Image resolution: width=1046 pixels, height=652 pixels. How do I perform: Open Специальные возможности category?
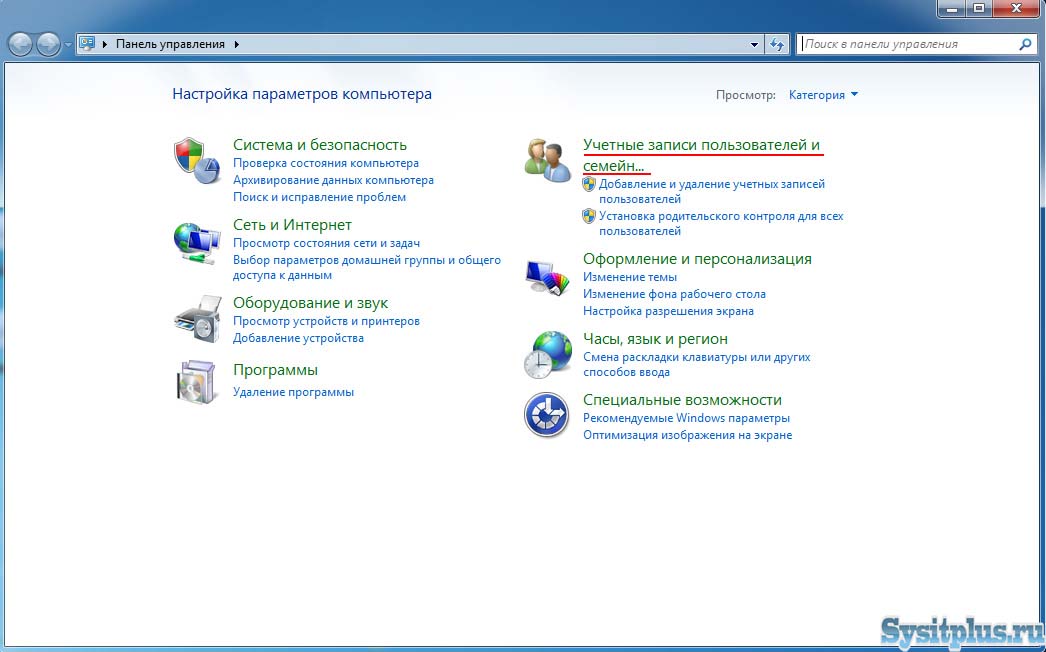(x=682, y=400)
